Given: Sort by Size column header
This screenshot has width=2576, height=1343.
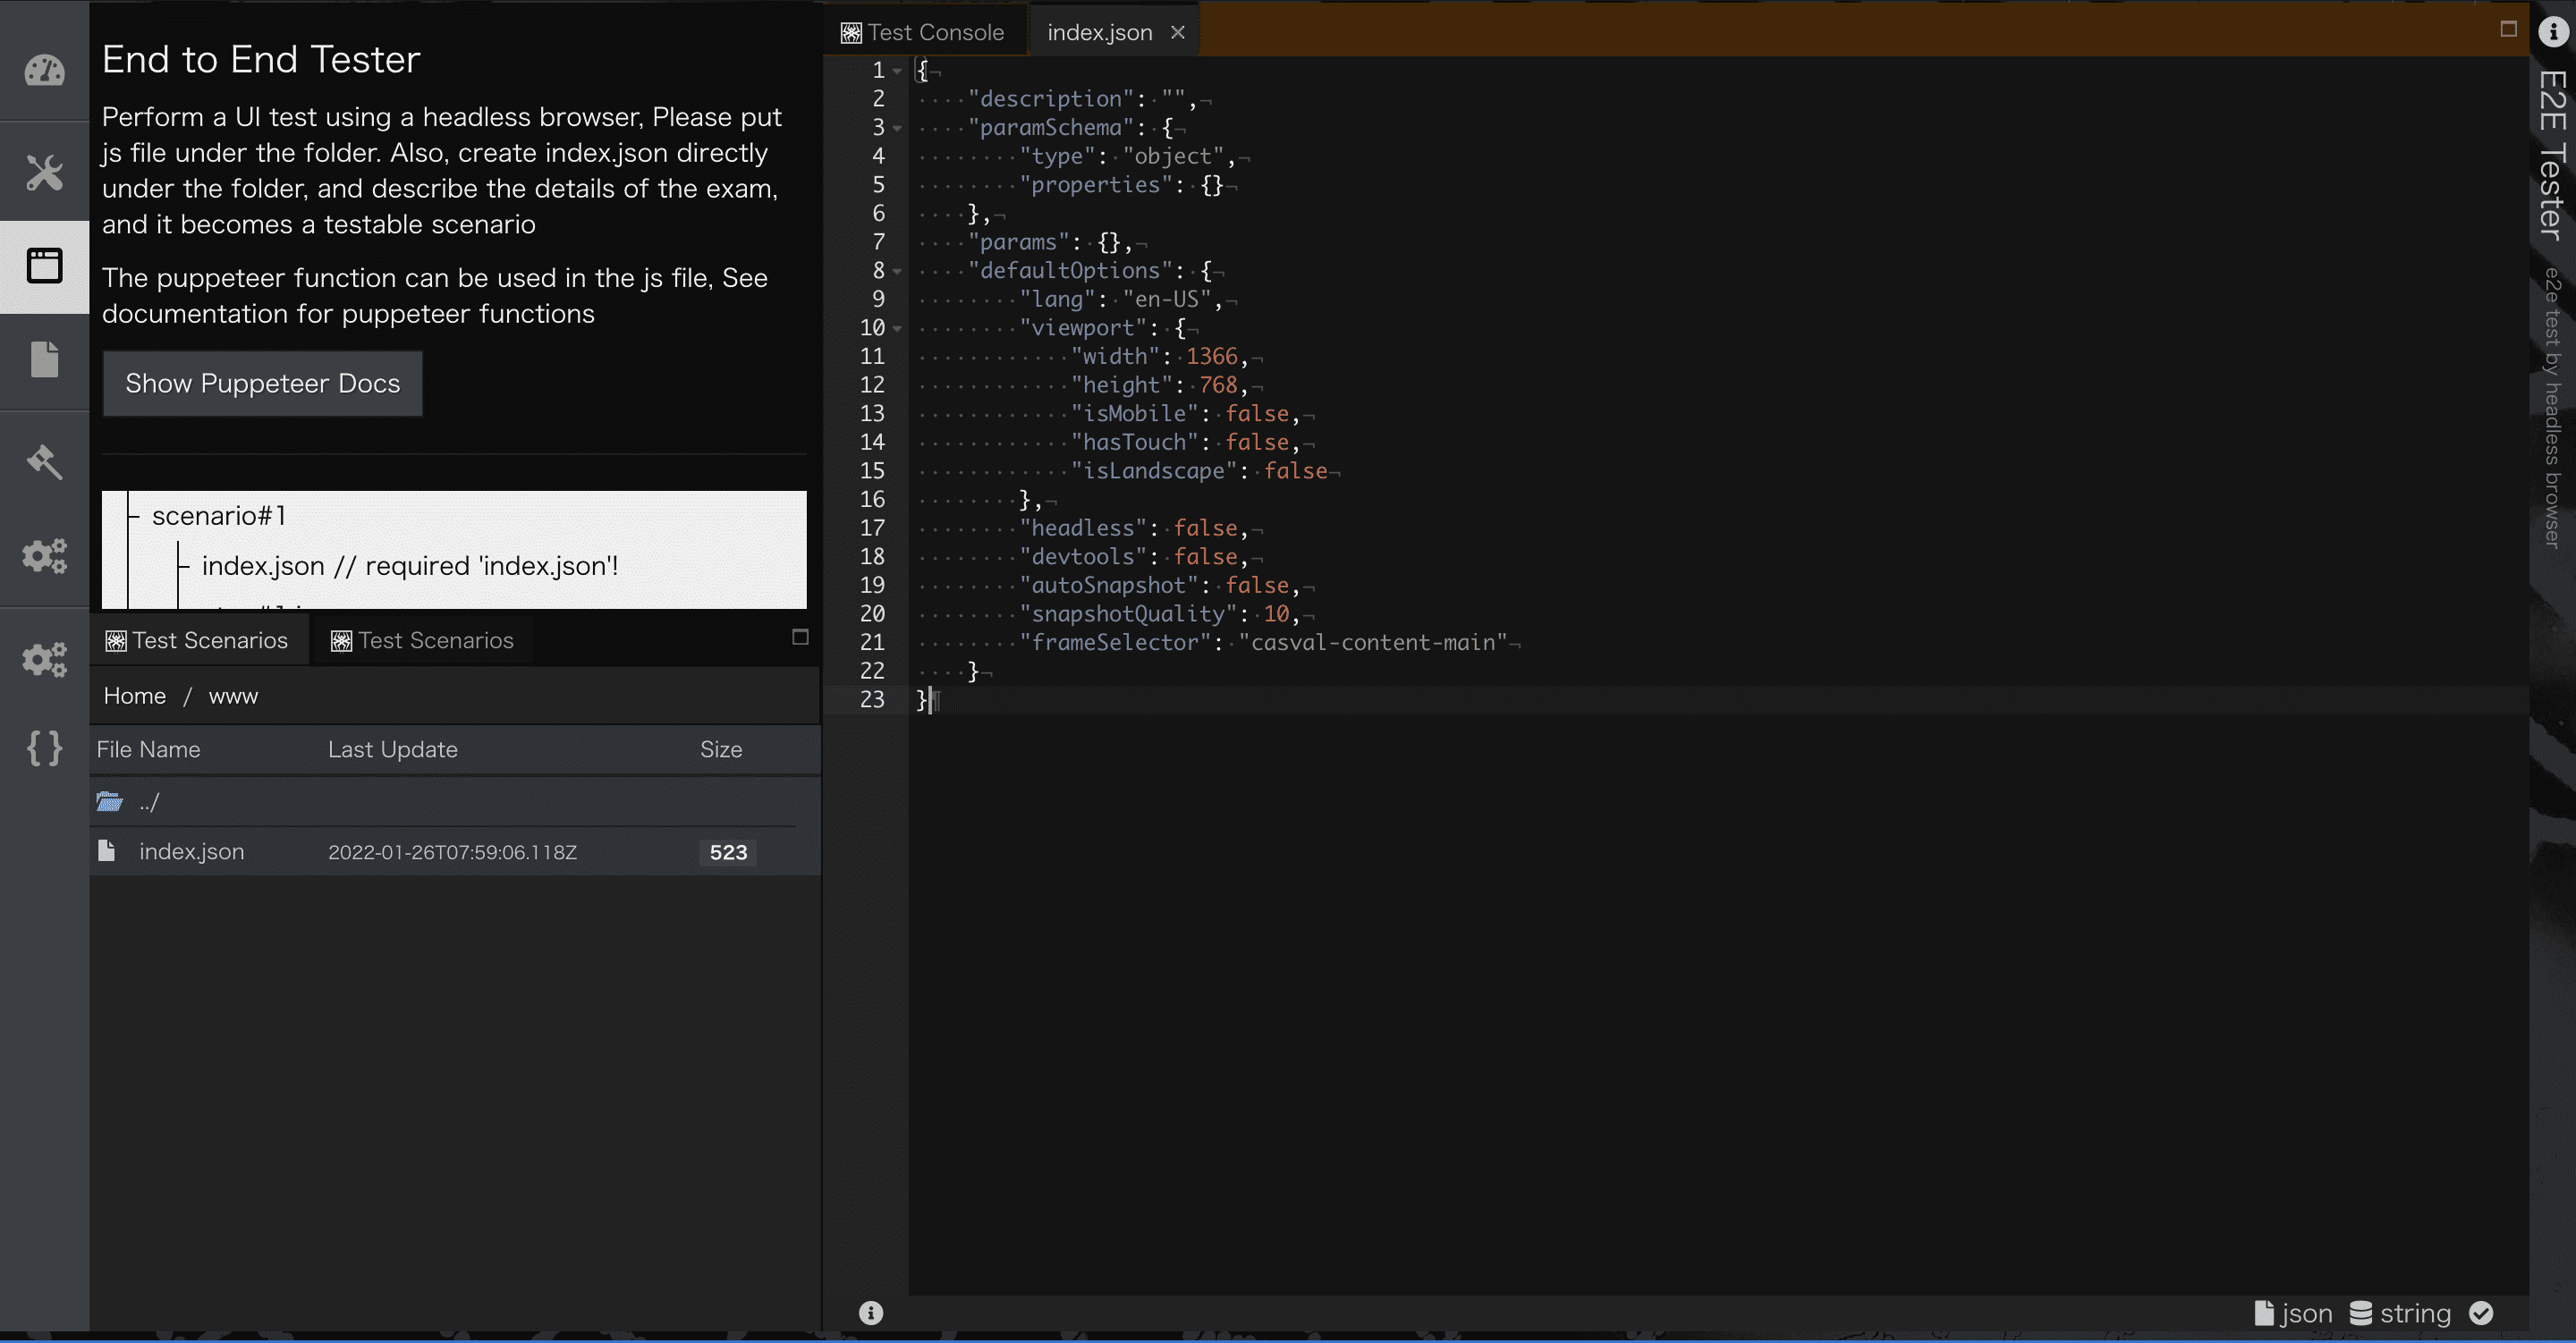Looking at the screenshot, I should [721, 749].
